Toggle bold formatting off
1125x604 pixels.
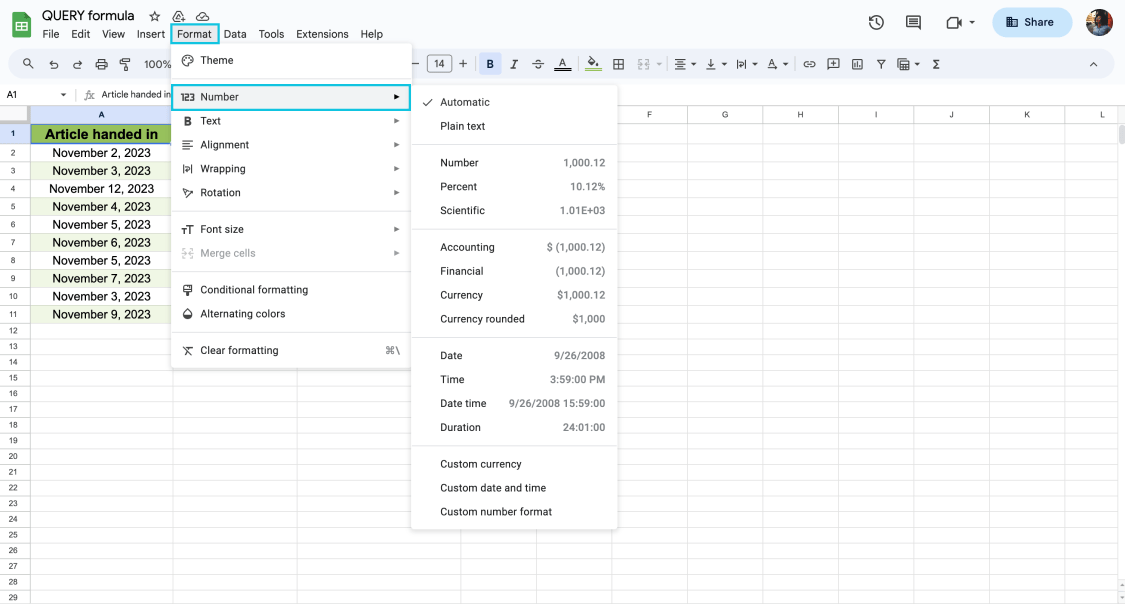click(x=490, y=63)
